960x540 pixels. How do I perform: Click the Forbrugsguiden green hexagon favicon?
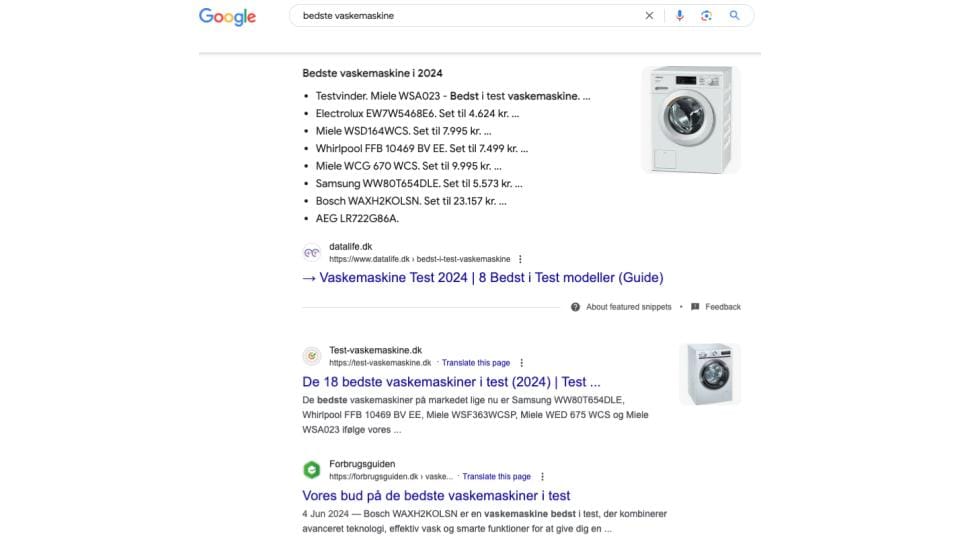[312, 470]
